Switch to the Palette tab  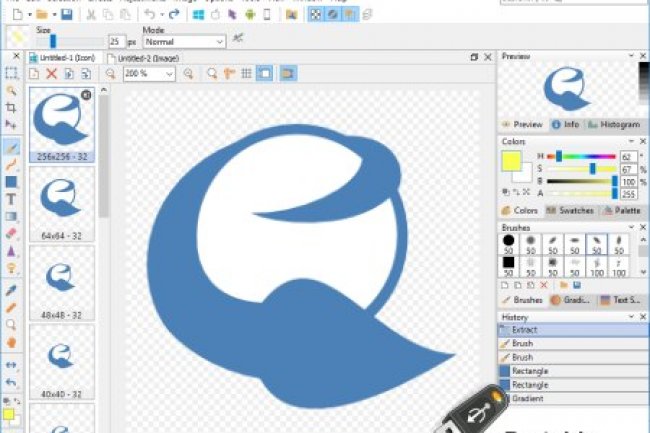click(622, 210)
